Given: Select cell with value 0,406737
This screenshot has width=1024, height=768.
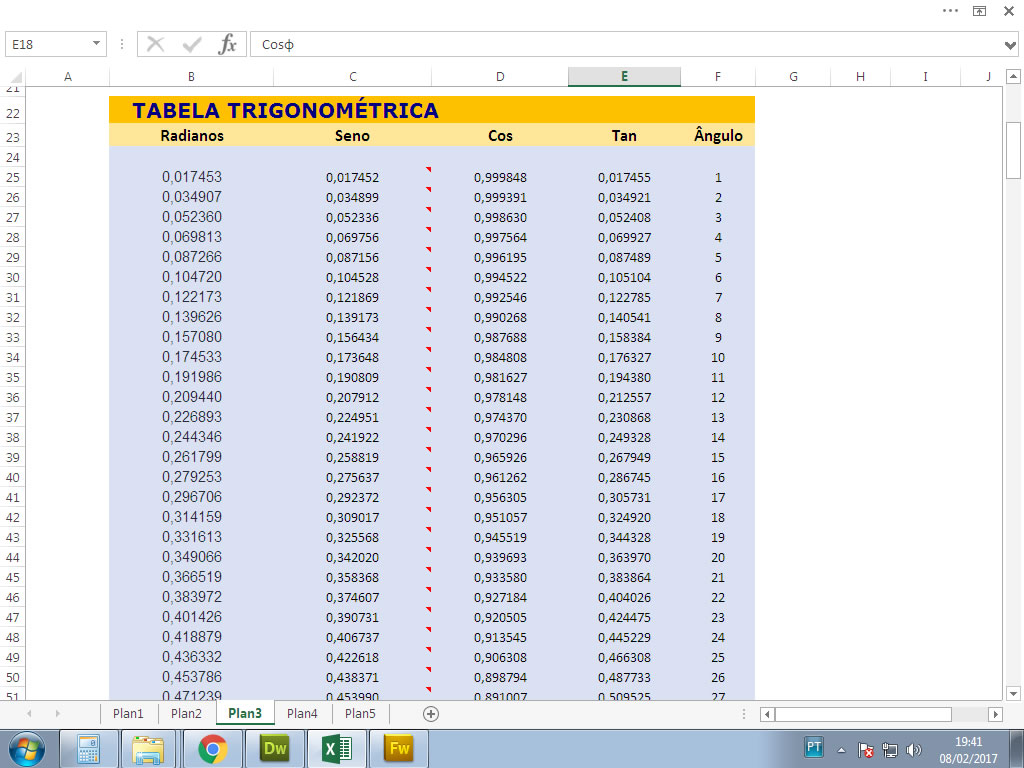Looking at the screenshot, I should pyautogui.click(x=353, y=637).
